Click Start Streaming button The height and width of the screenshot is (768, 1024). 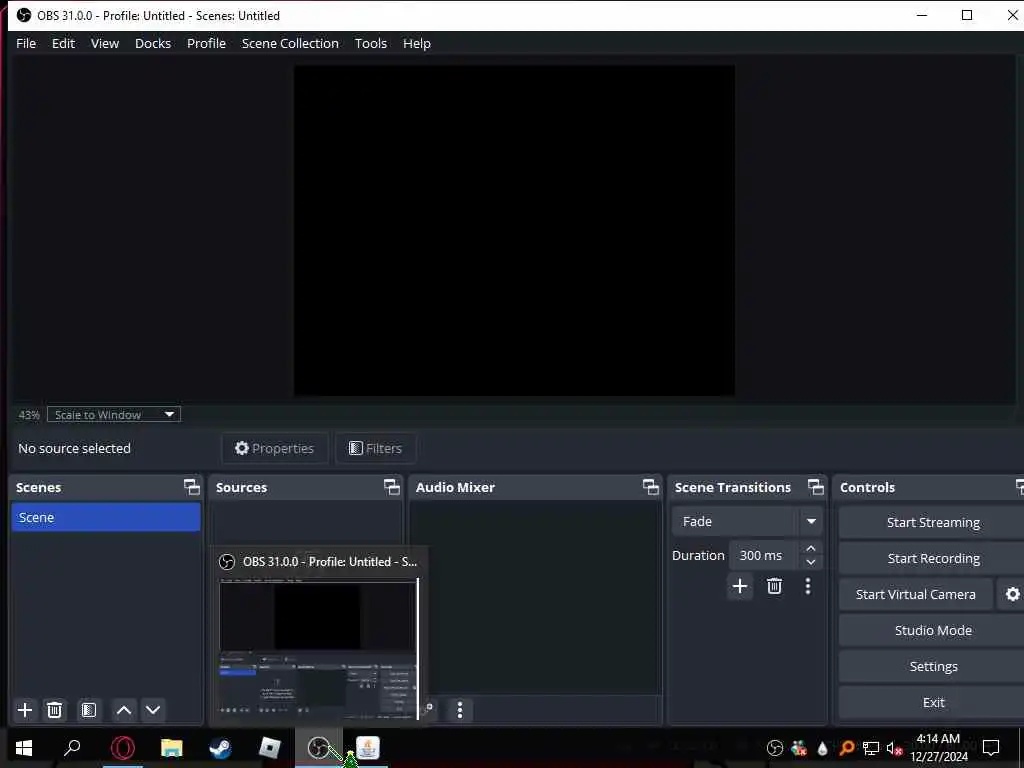[x=932, y=522]
